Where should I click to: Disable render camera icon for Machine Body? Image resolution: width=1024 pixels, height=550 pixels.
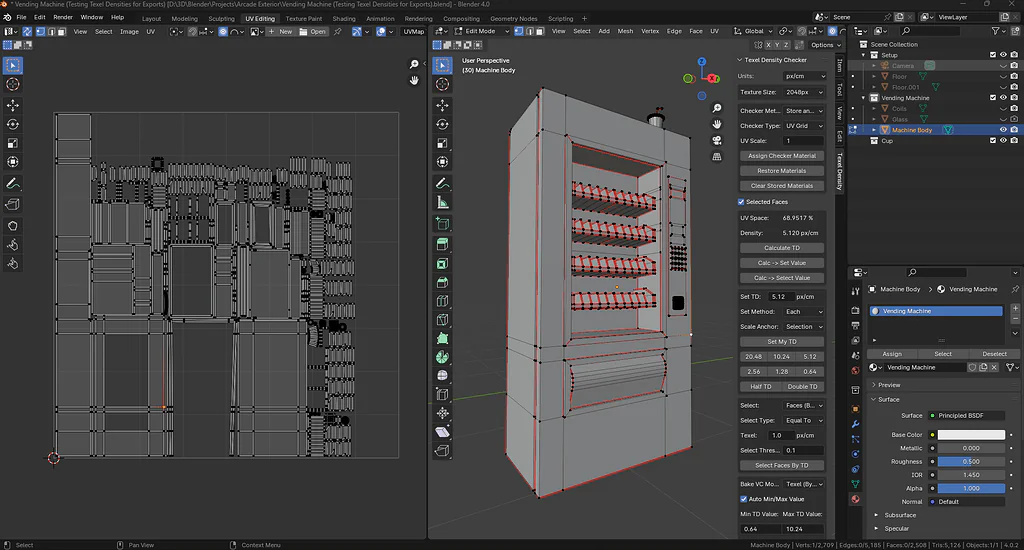[x=1014, y=130]
